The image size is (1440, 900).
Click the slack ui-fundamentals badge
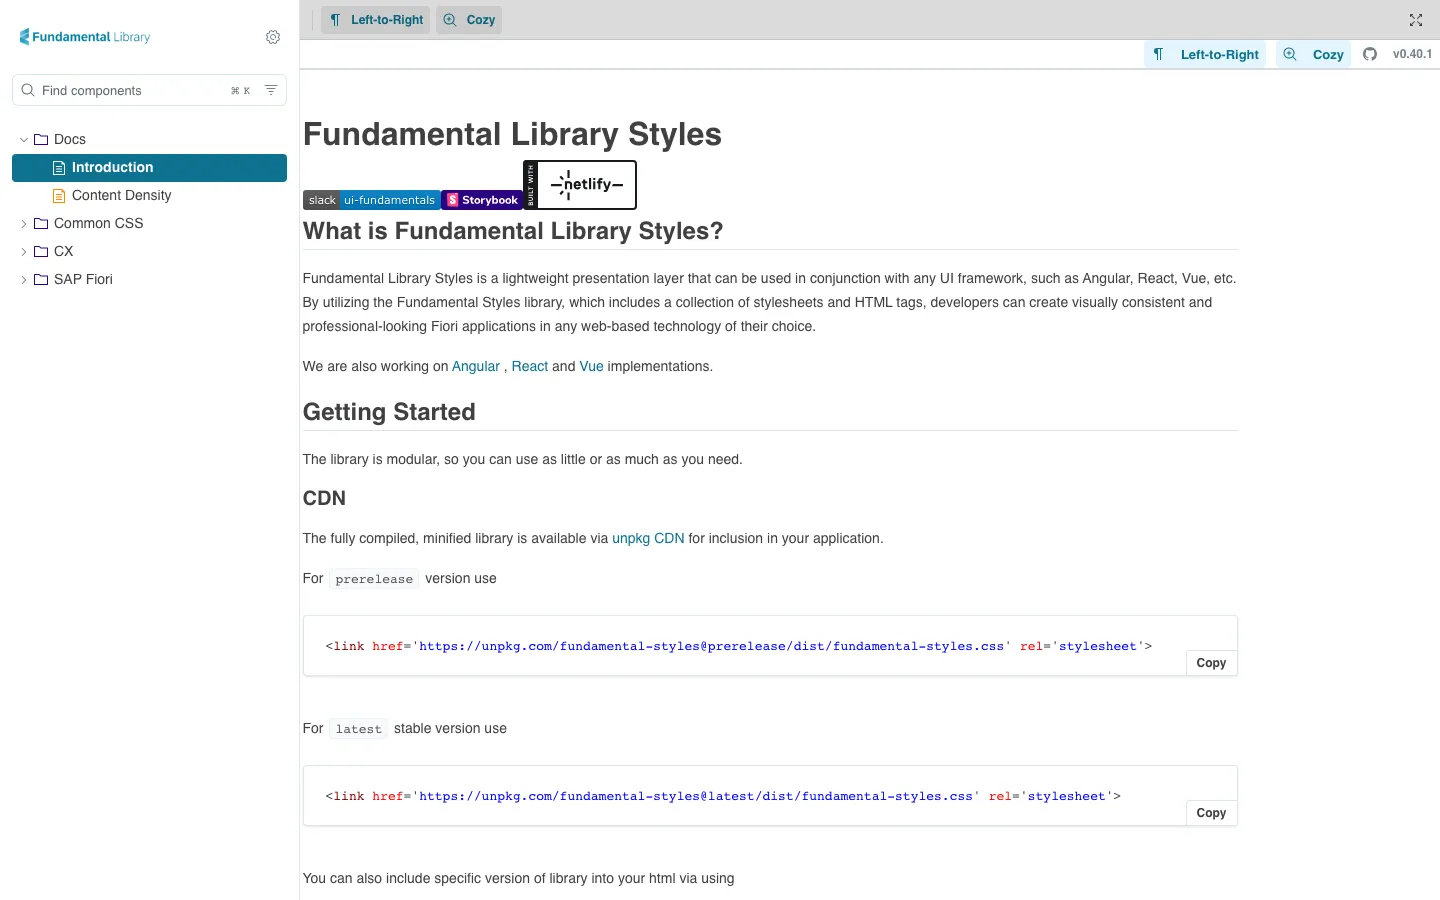pos(371,200)
